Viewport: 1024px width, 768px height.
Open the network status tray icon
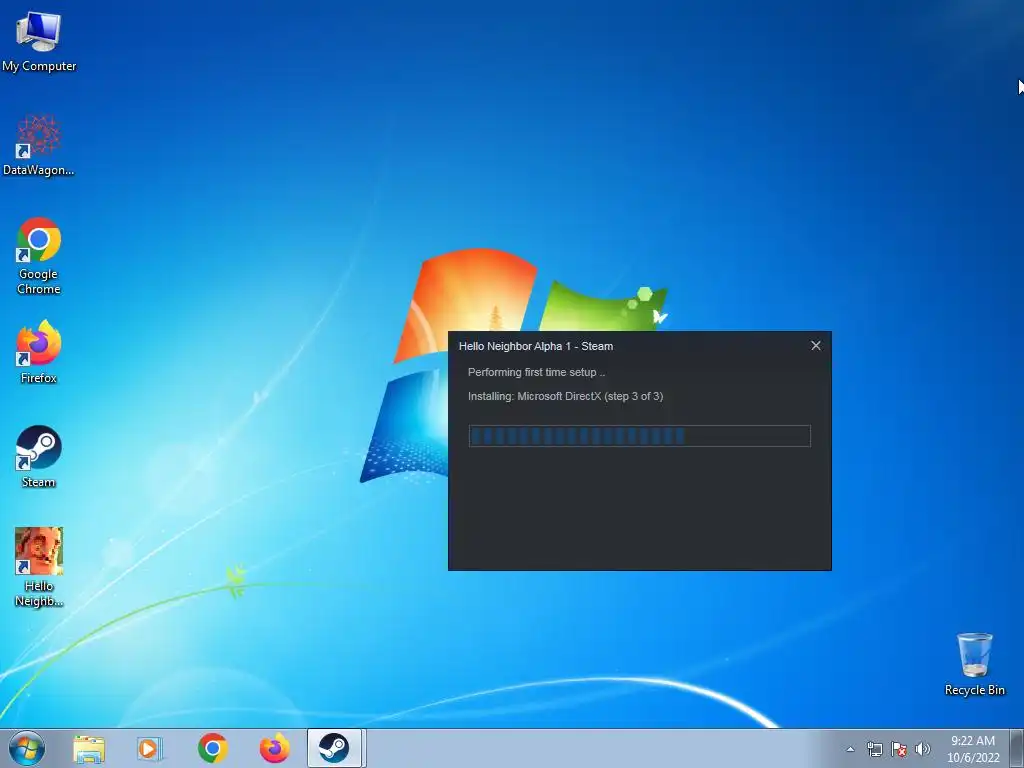click(x=874, y=749)
